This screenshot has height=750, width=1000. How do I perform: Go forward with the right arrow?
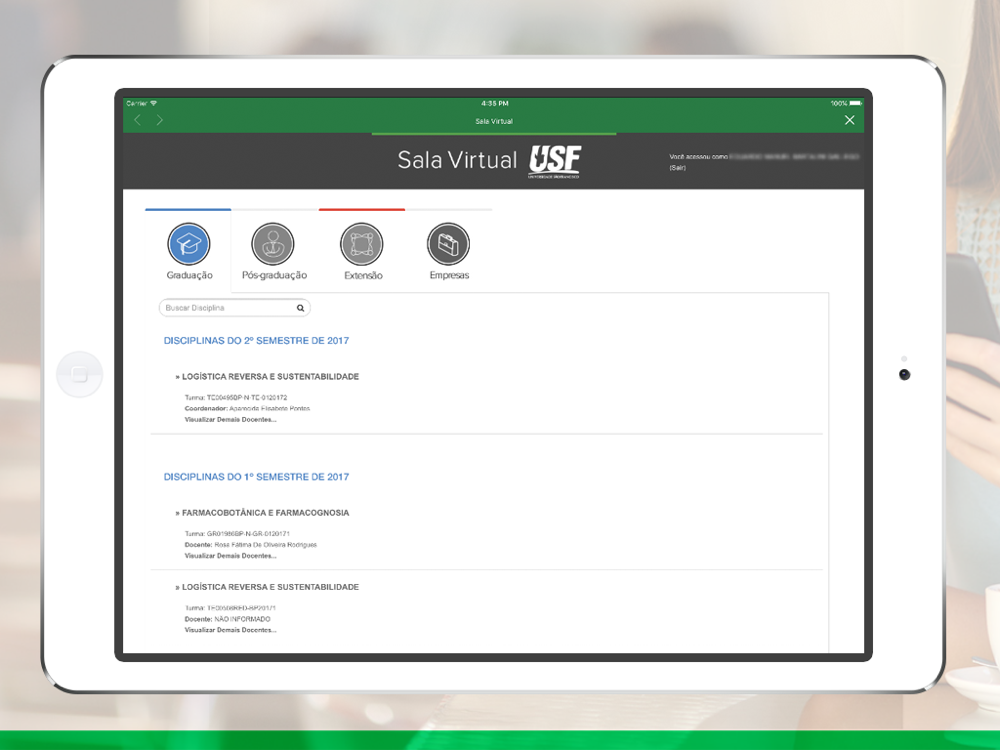[160, 120]
